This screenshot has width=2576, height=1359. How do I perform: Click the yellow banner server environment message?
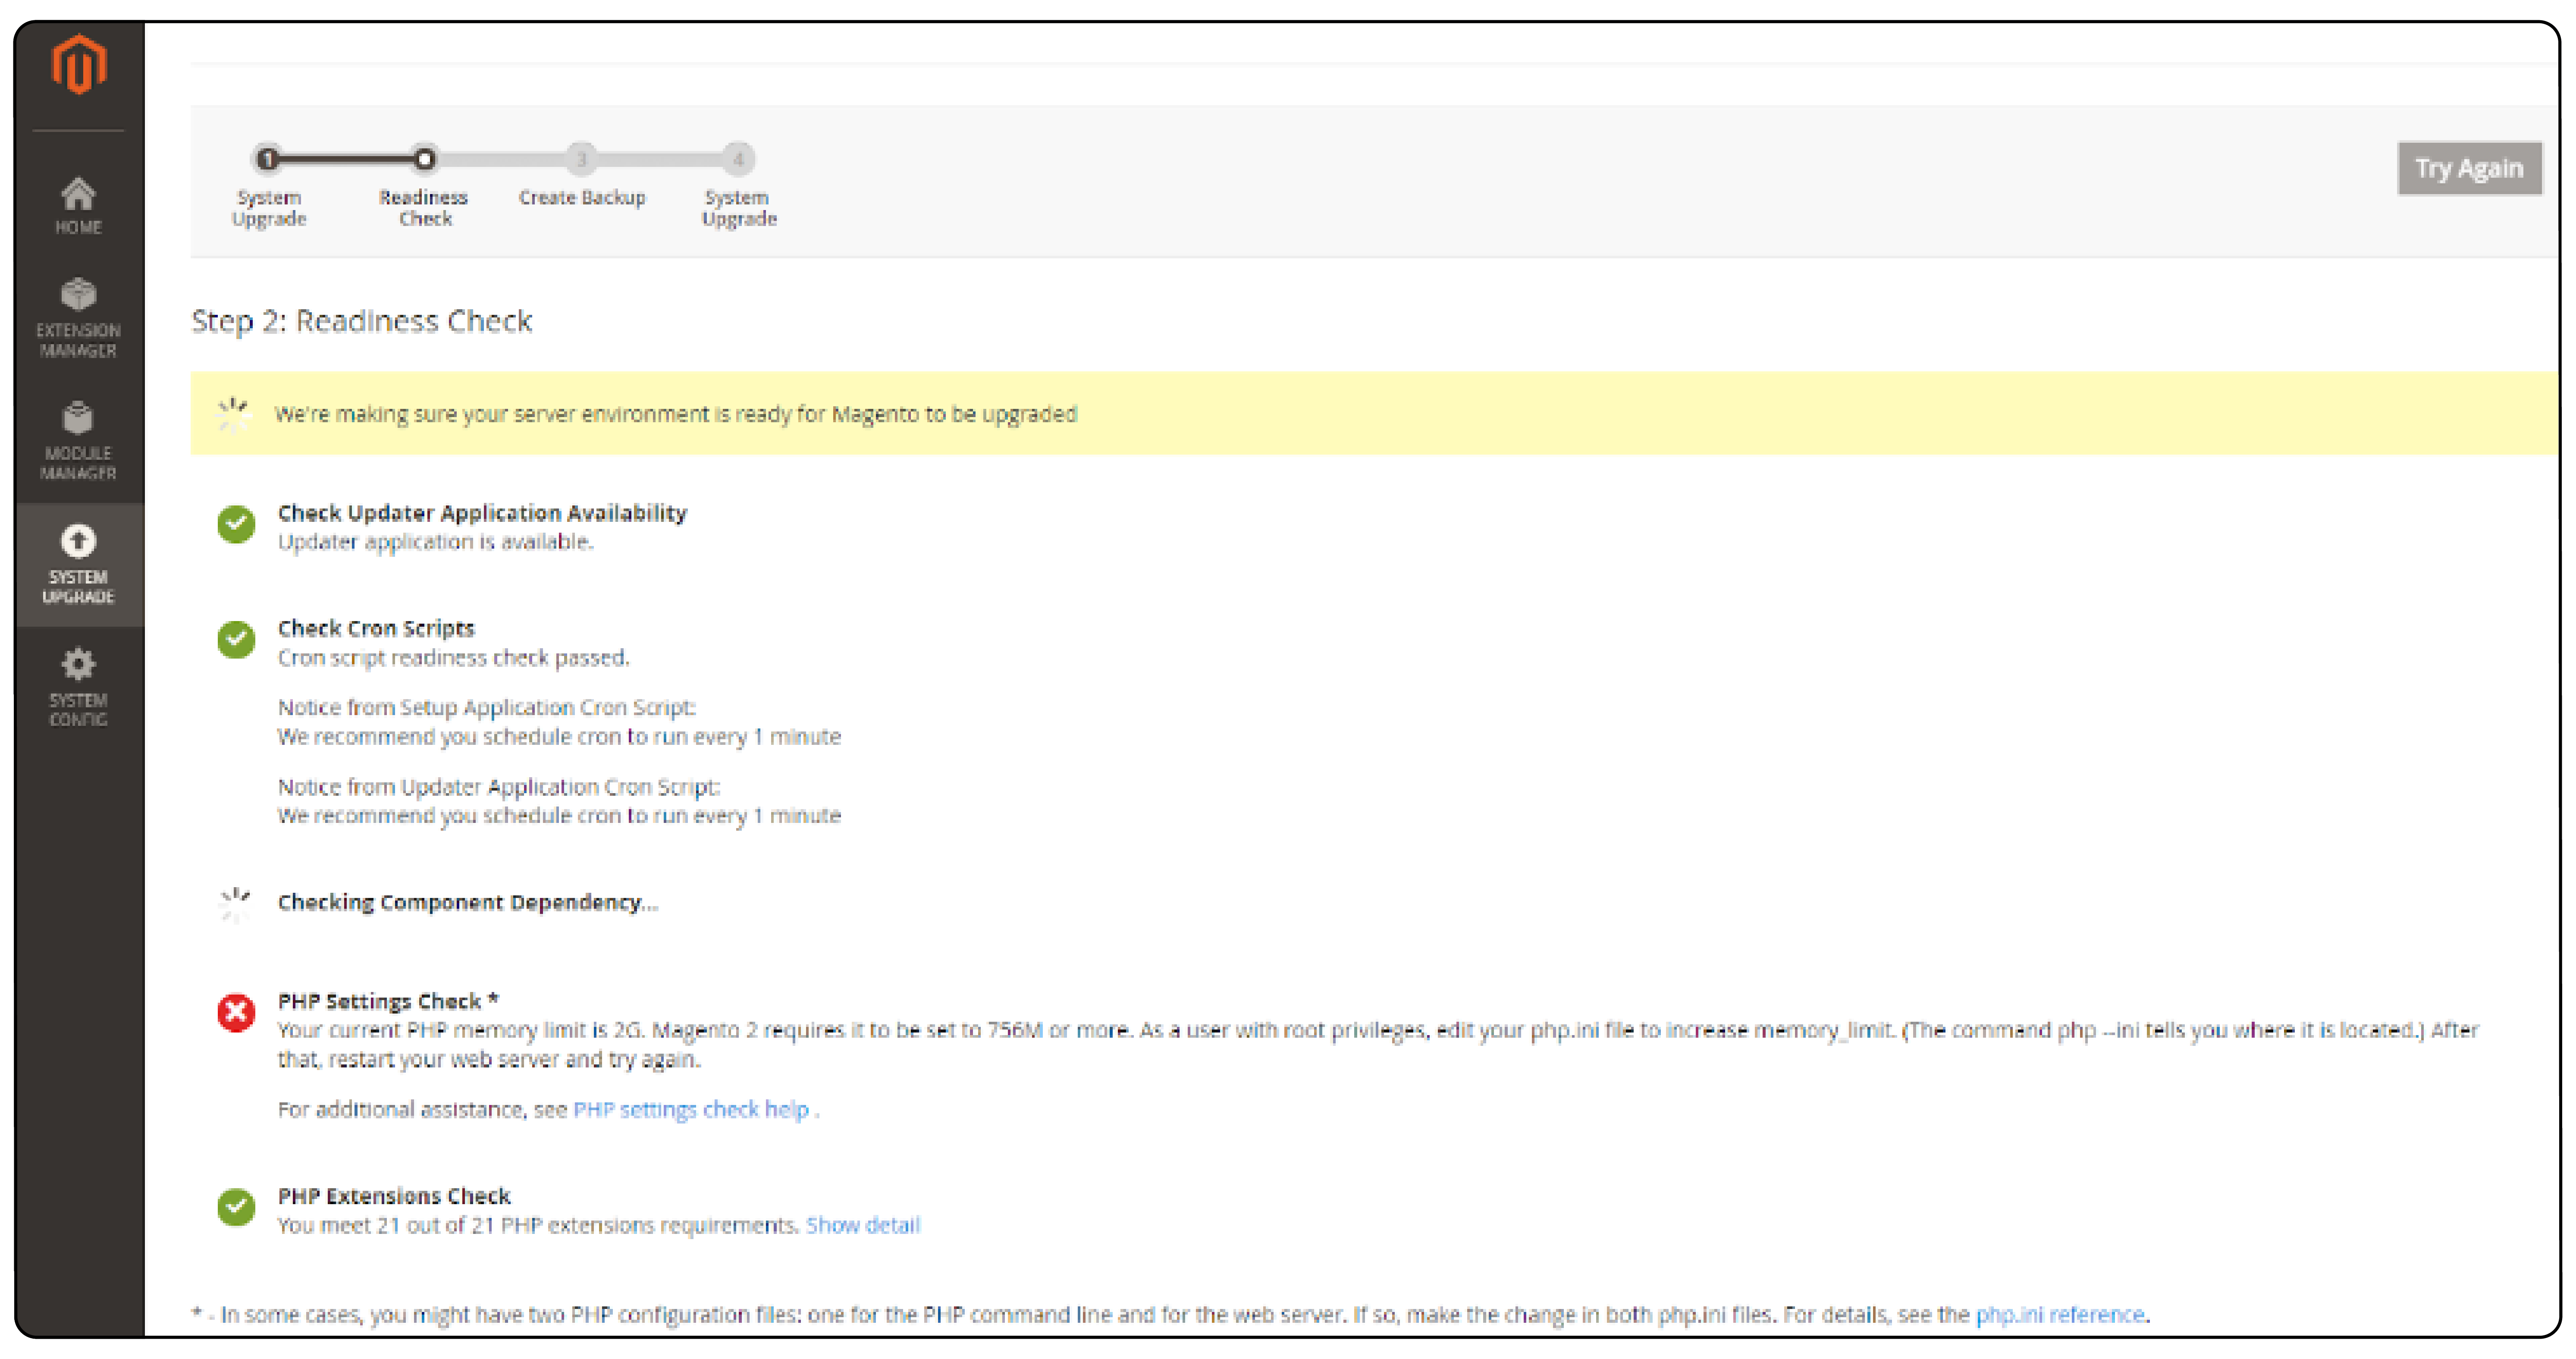coord(676,414)
